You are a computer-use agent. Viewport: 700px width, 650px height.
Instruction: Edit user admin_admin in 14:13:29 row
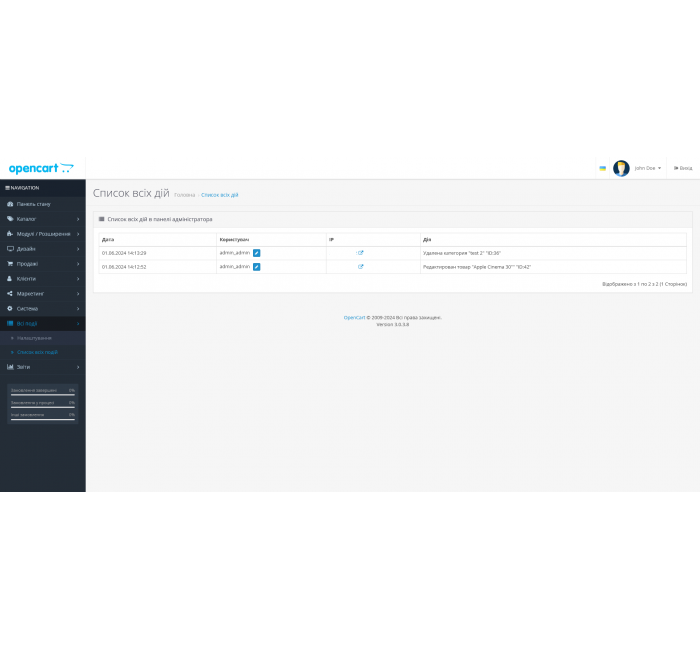pos(257,253)
